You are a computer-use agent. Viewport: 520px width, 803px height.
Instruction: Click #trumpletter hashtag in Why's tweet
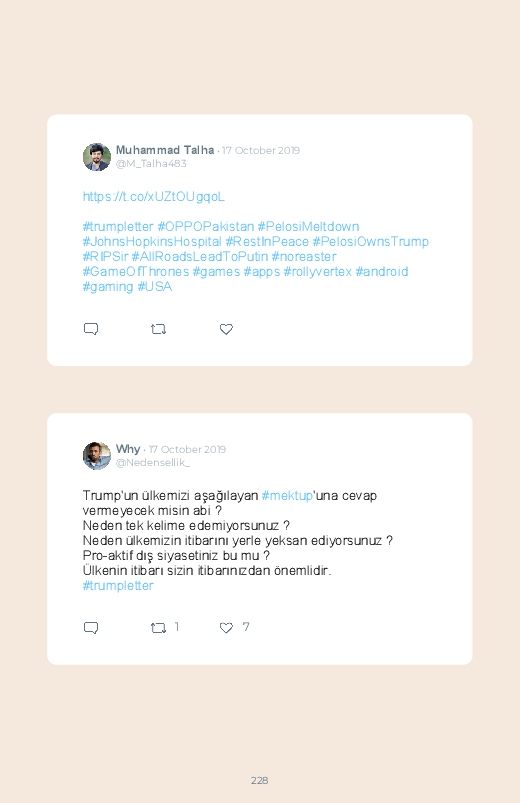(x=118, y=585)
